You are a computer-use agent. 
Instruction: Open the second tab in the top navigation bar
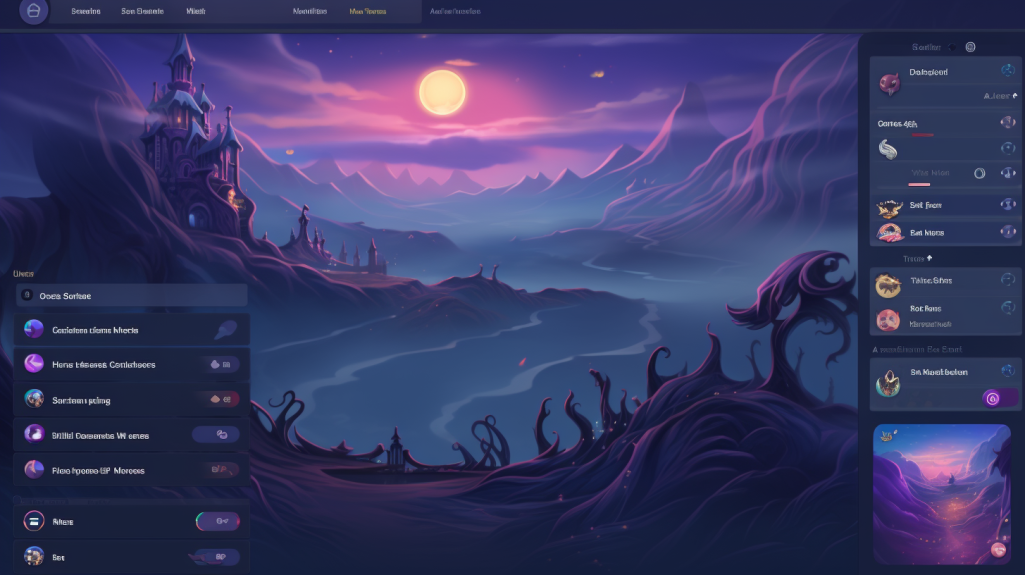pos(142,11)
